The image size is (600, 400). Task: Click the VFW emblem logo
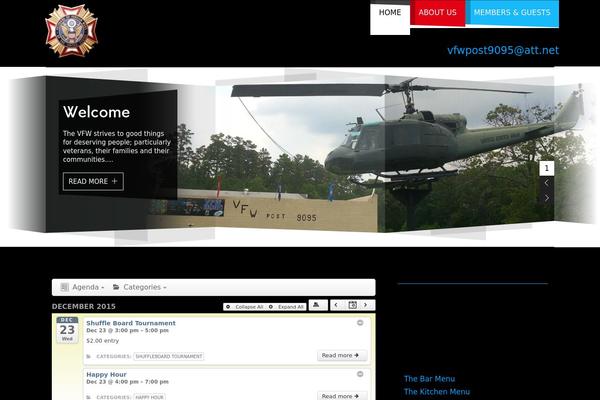coord(72,30)
